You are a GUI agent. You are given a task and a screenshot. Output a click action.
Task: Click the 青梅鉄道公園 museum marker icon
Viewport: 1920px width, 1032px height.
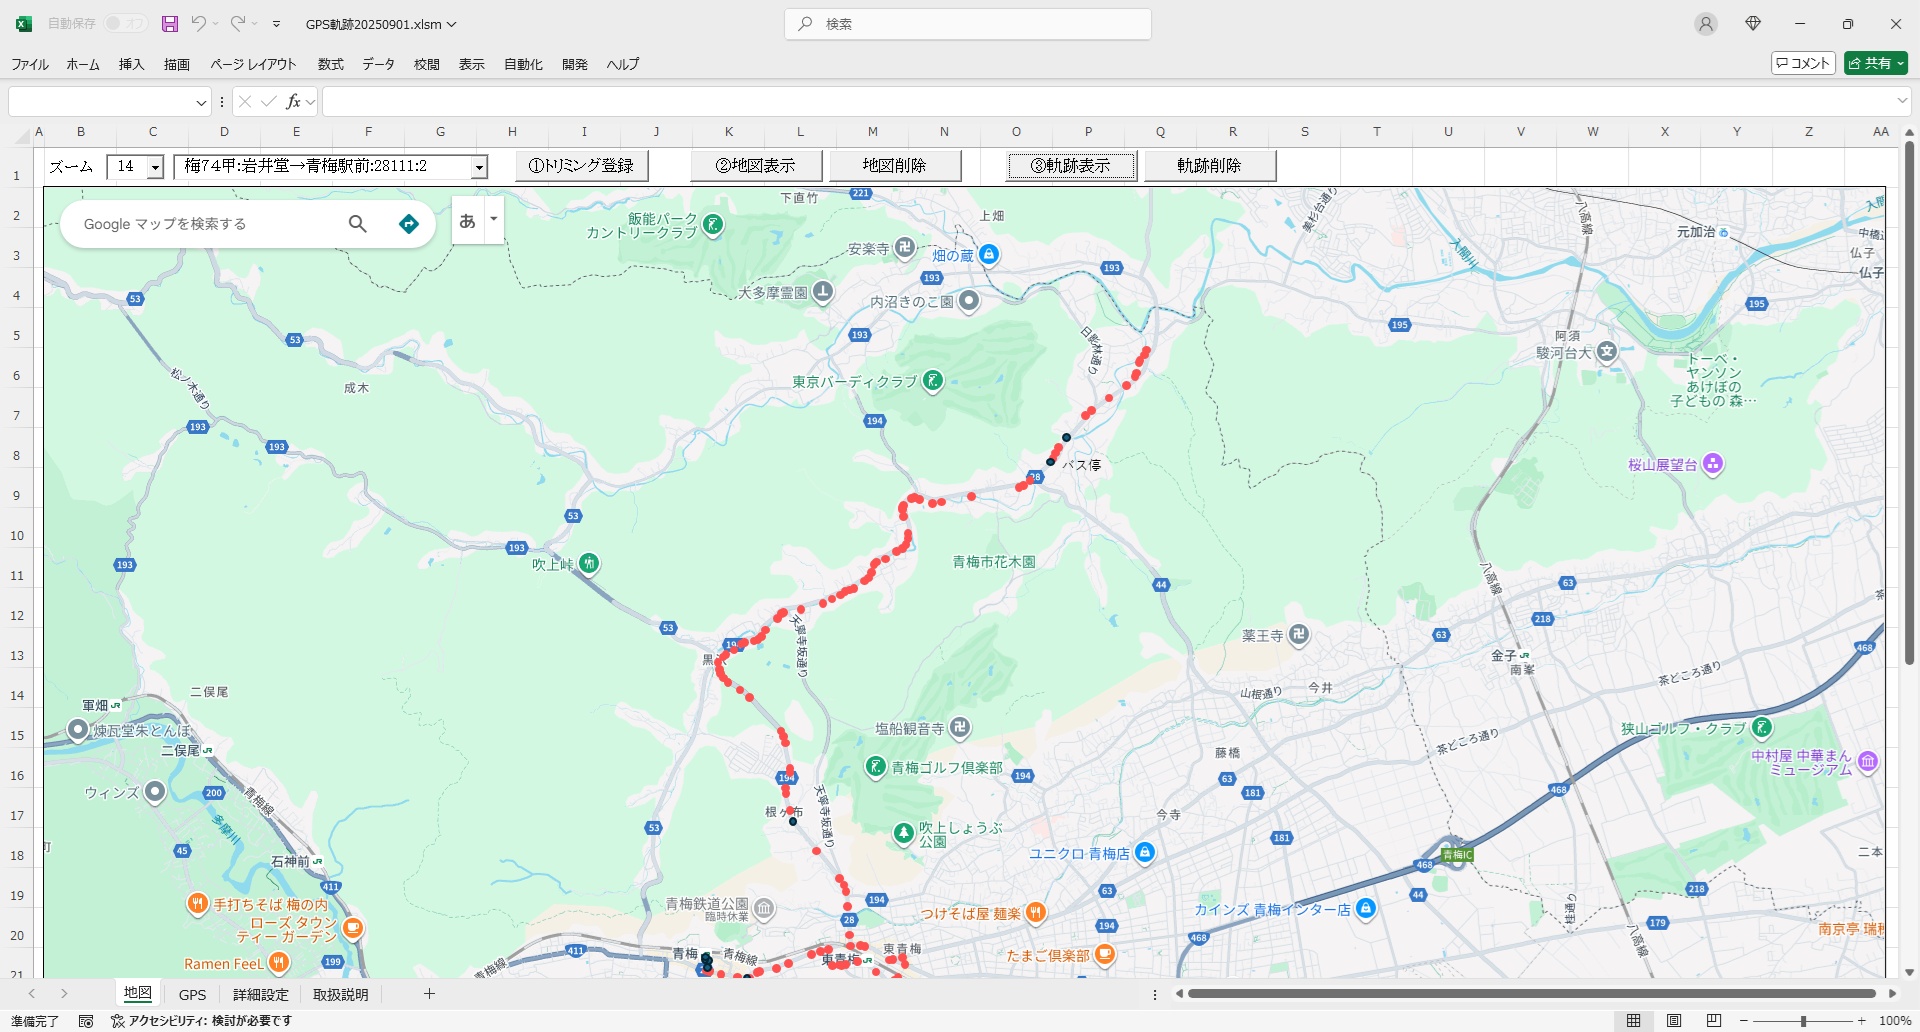[x=764, y=908]
